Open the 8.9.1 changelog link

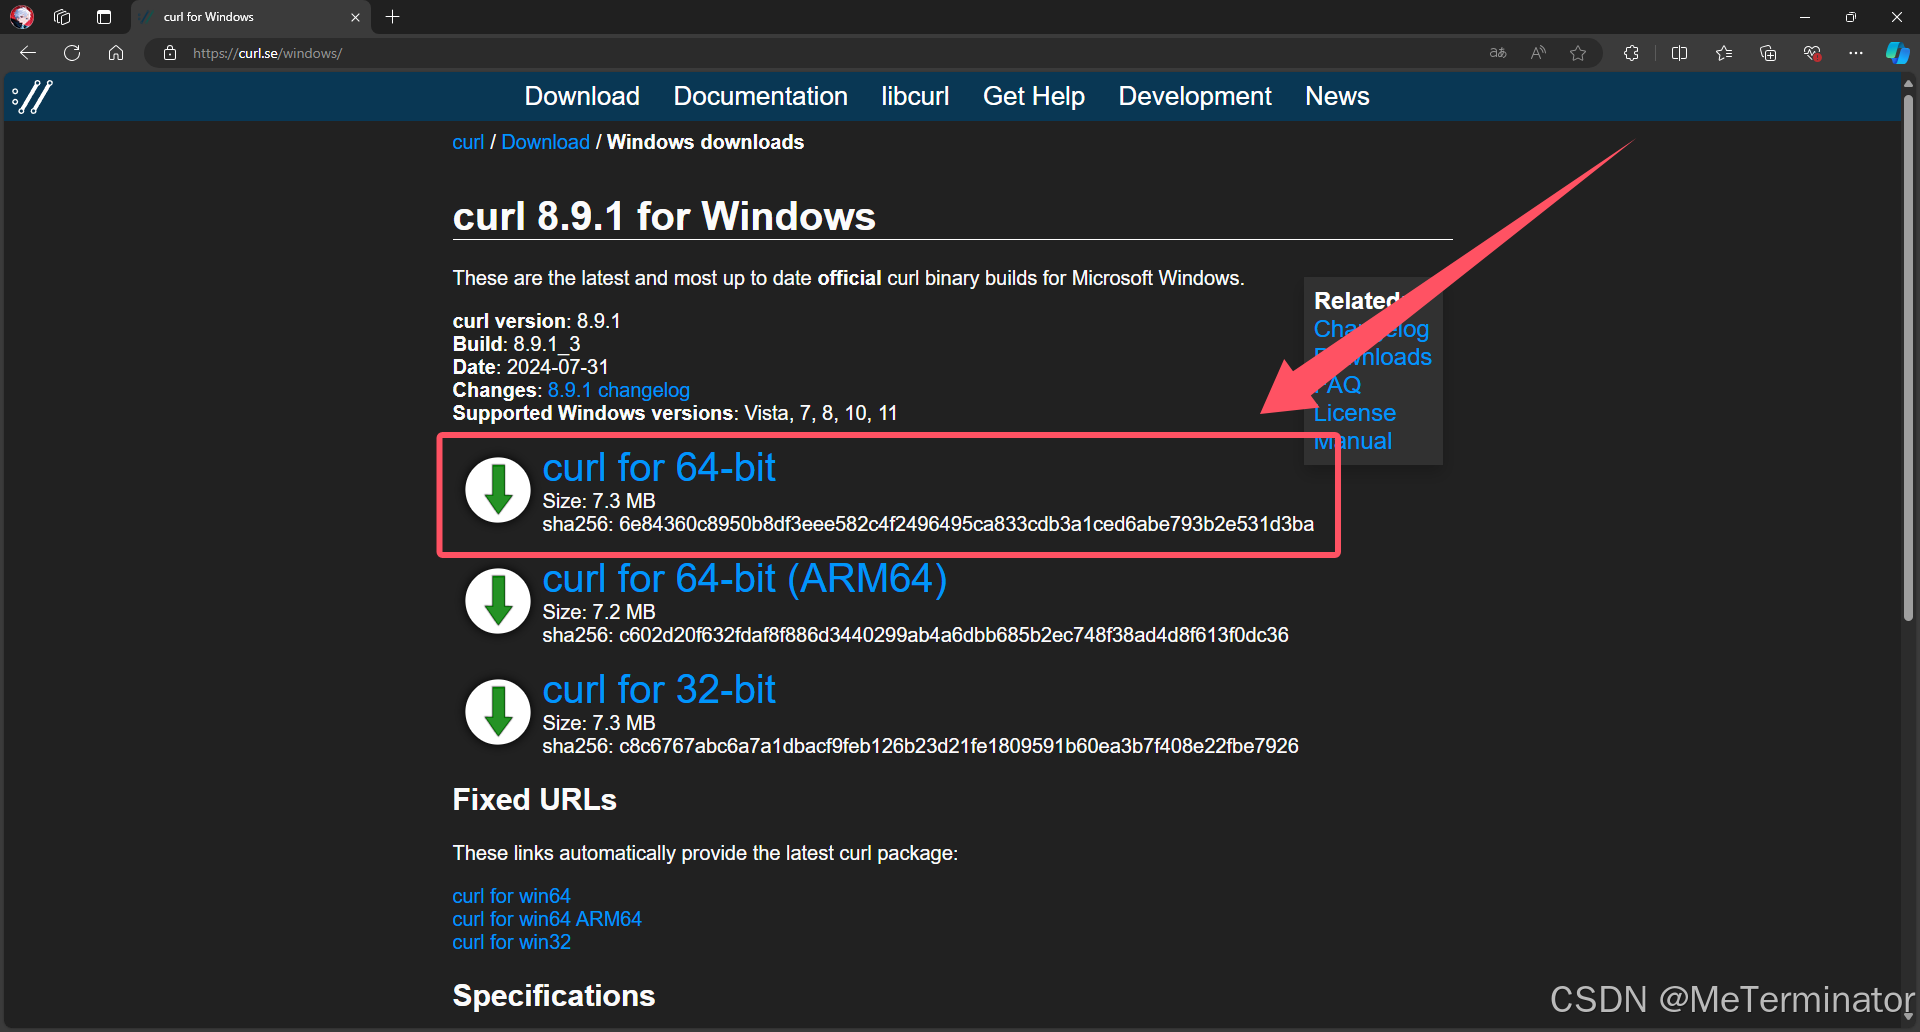[x=618, y=390]
